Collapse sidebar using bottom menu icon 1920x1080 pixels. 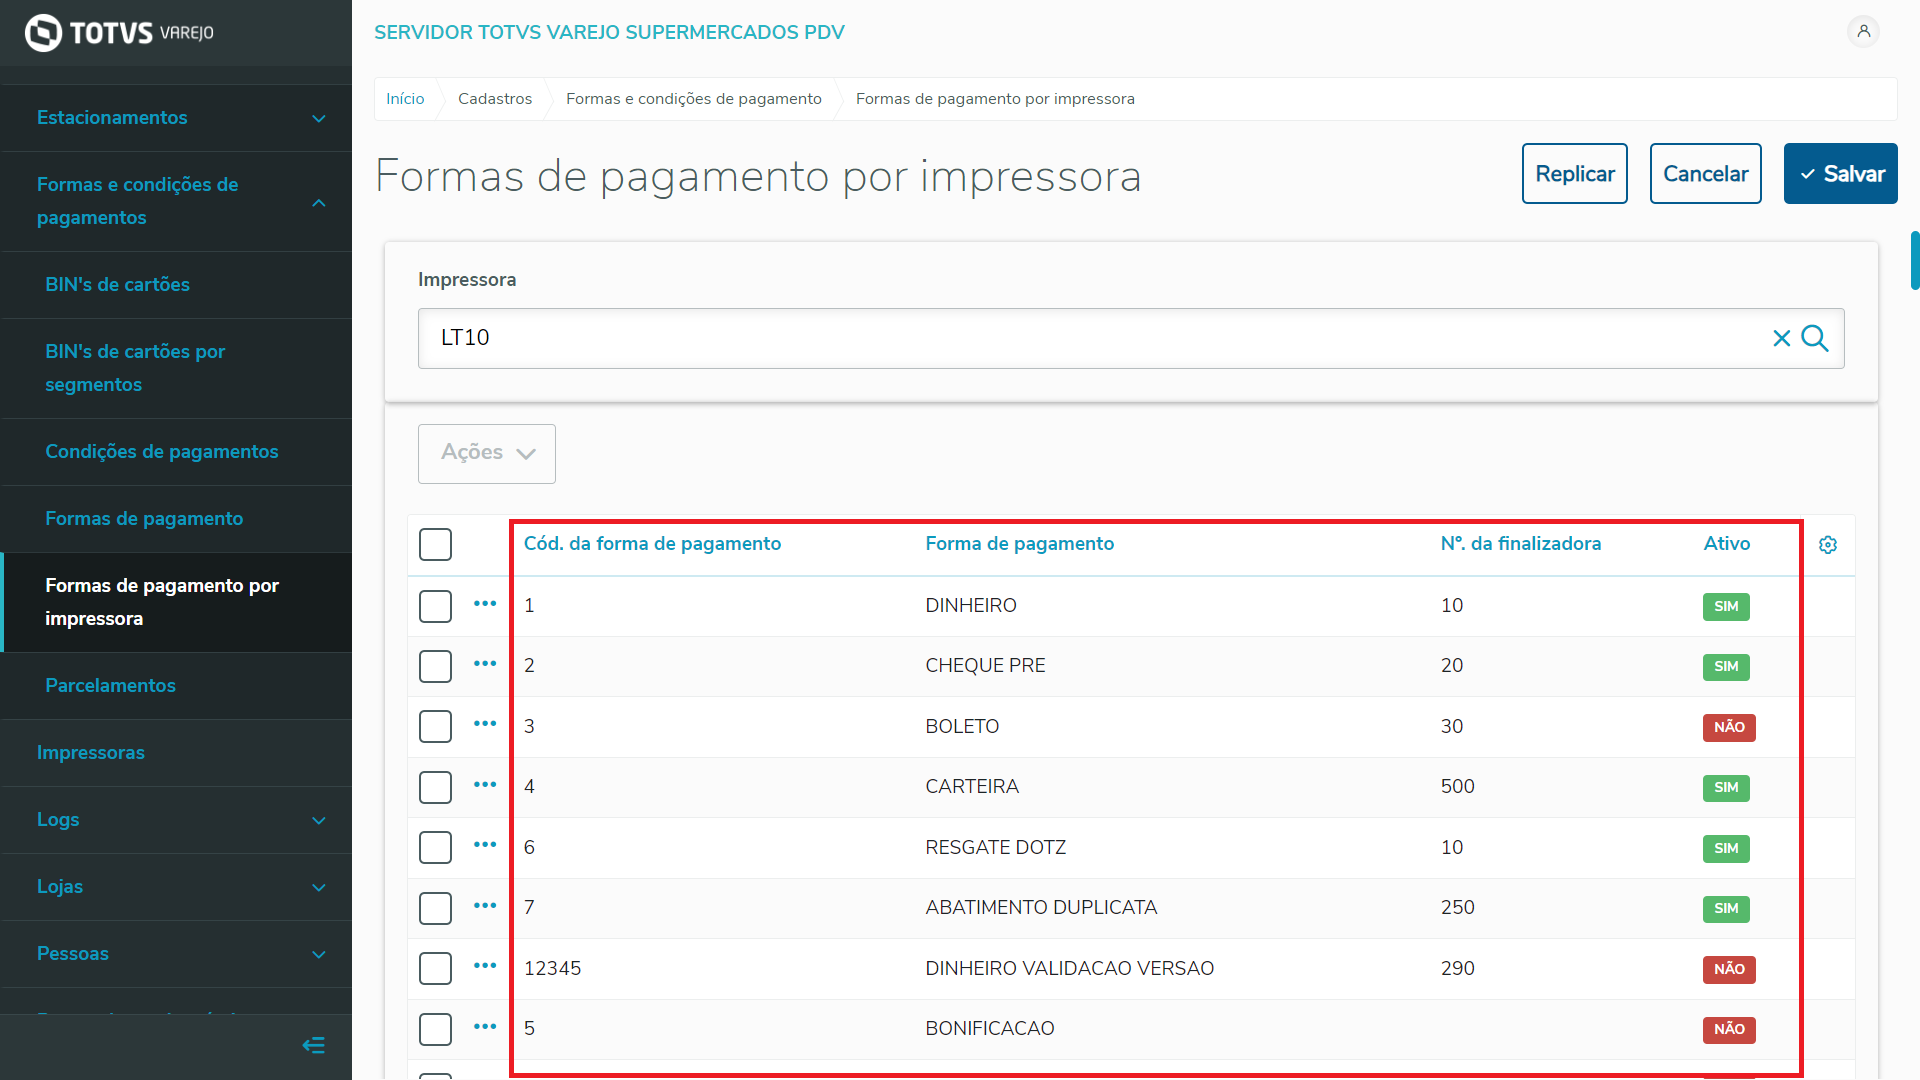click(x=313, y=1046)
